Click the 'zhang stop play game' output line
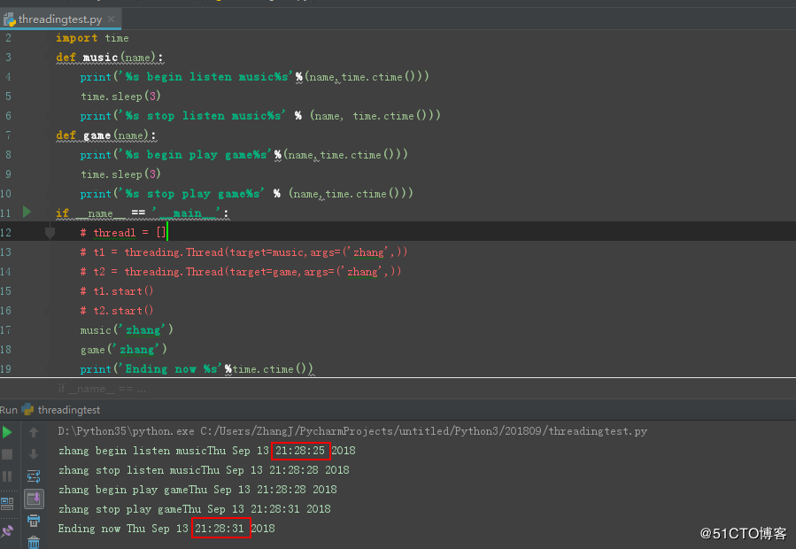The width and height of the screenshot is (796, 549). tap(194, 509)
